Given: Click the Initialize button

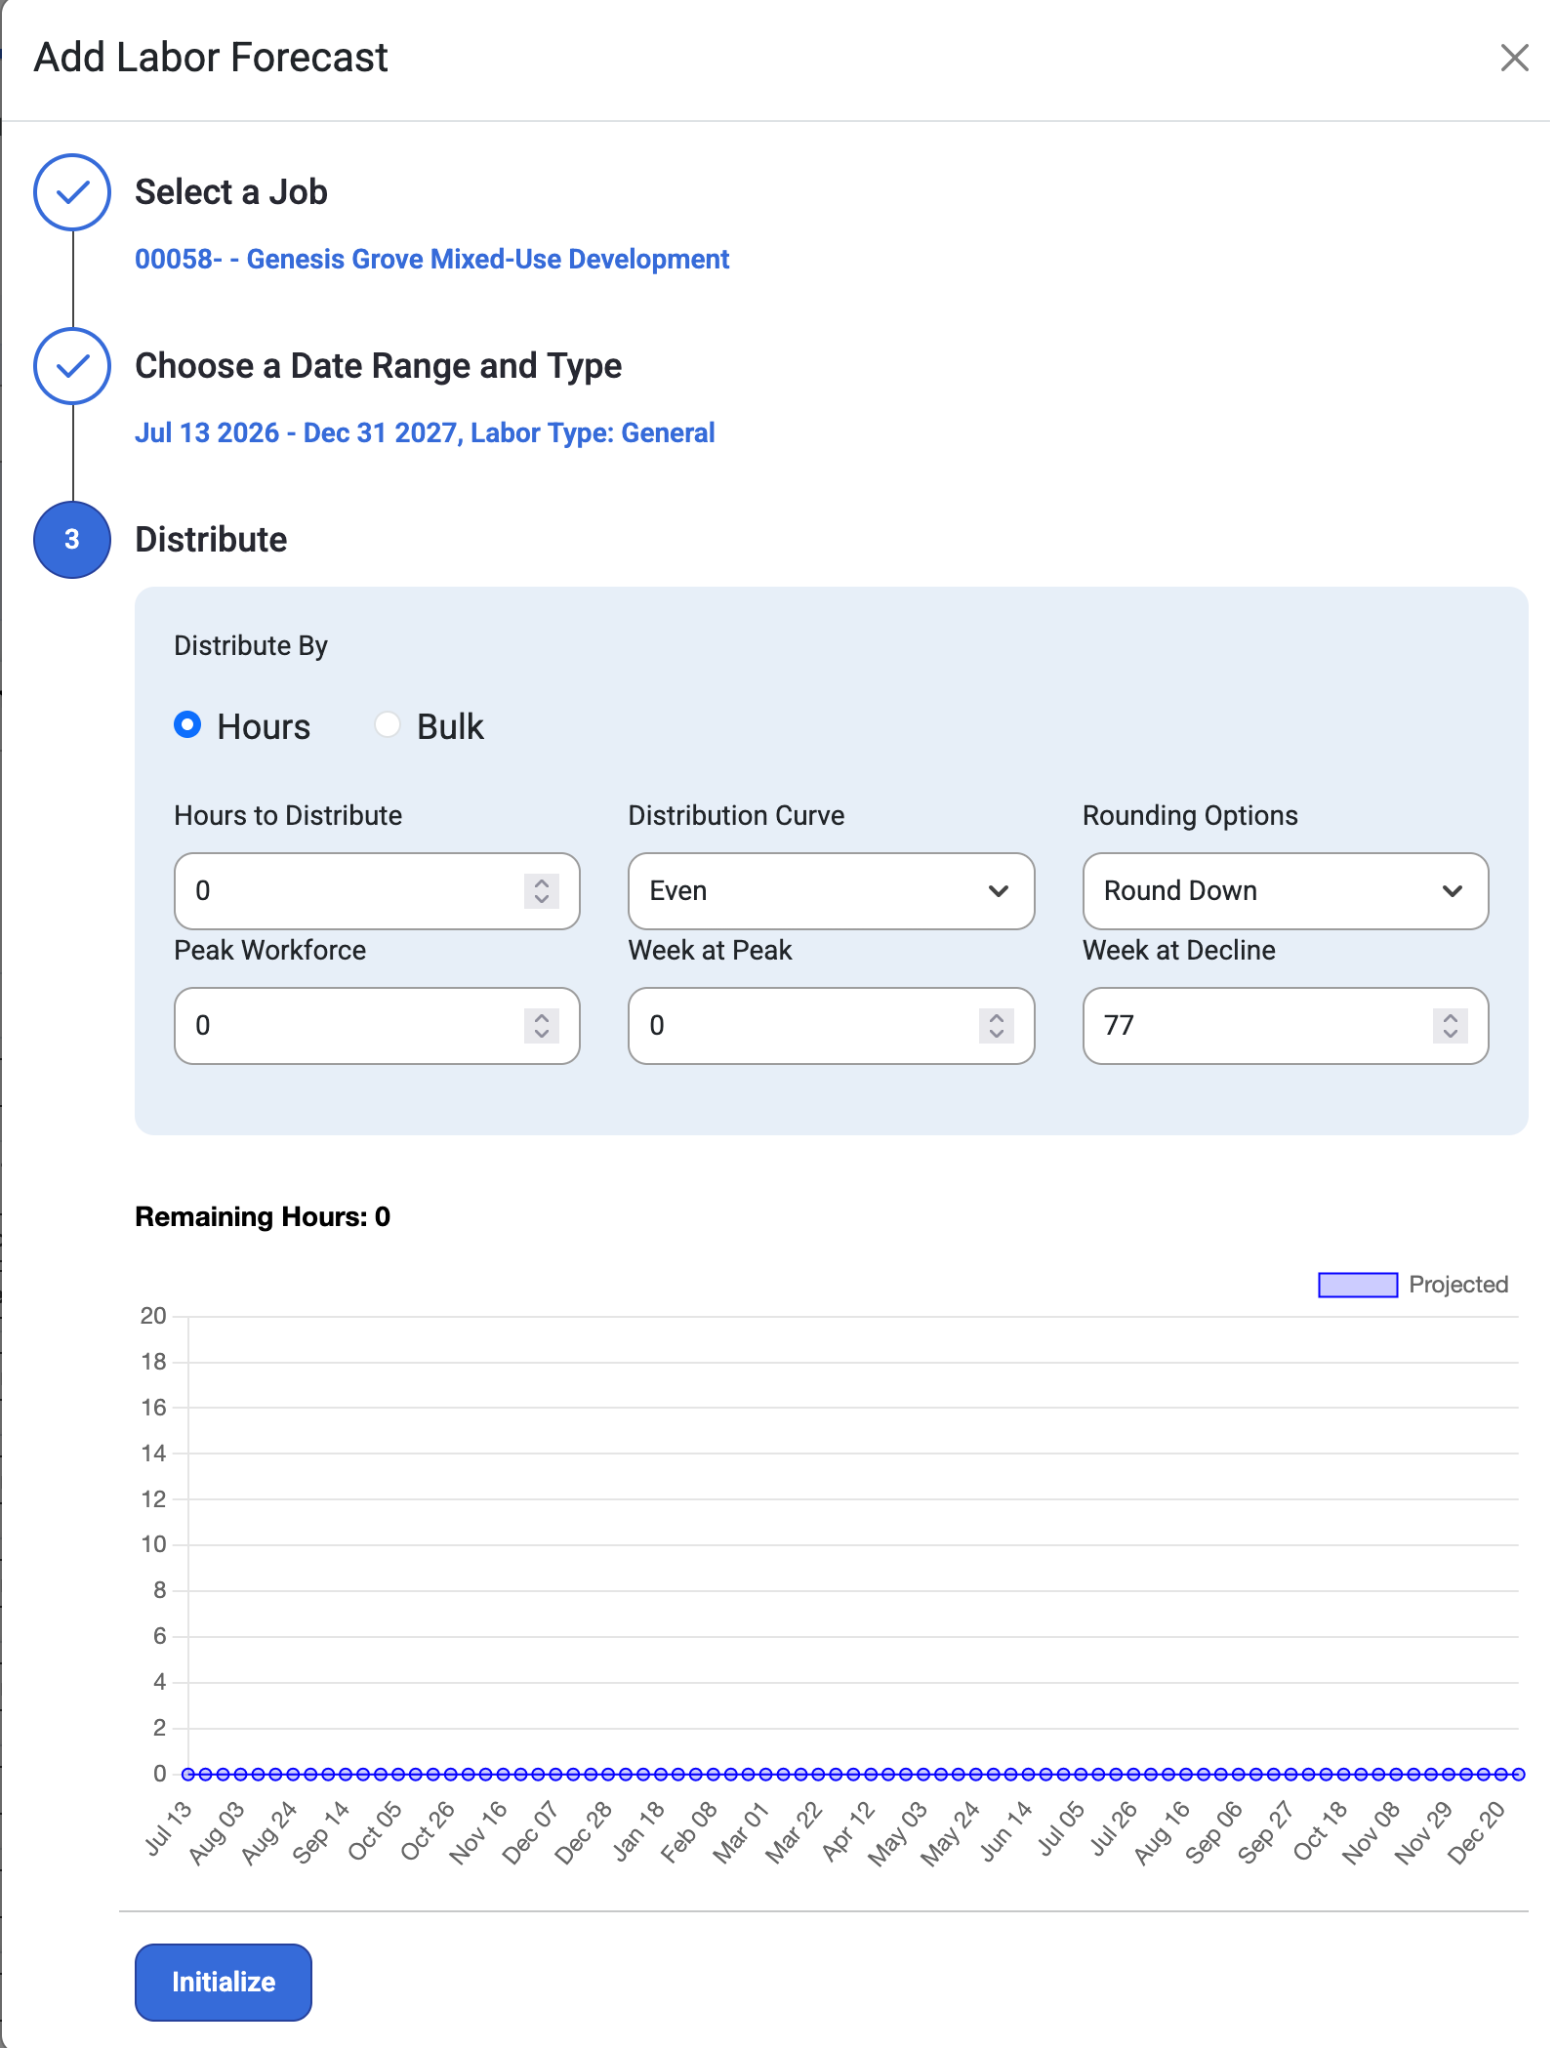Looking at the screenshot, I should [x=223, y=1982].
